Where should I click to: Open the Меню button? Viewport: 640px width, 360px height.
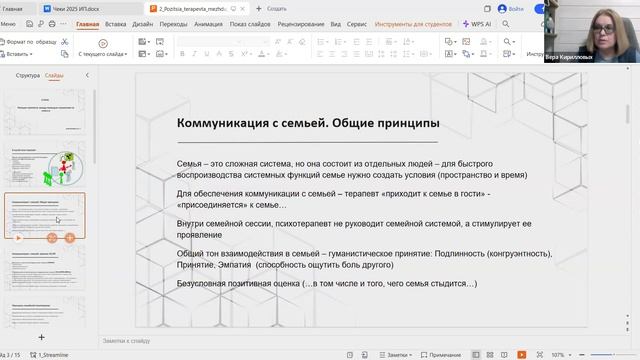coord(8,24)
